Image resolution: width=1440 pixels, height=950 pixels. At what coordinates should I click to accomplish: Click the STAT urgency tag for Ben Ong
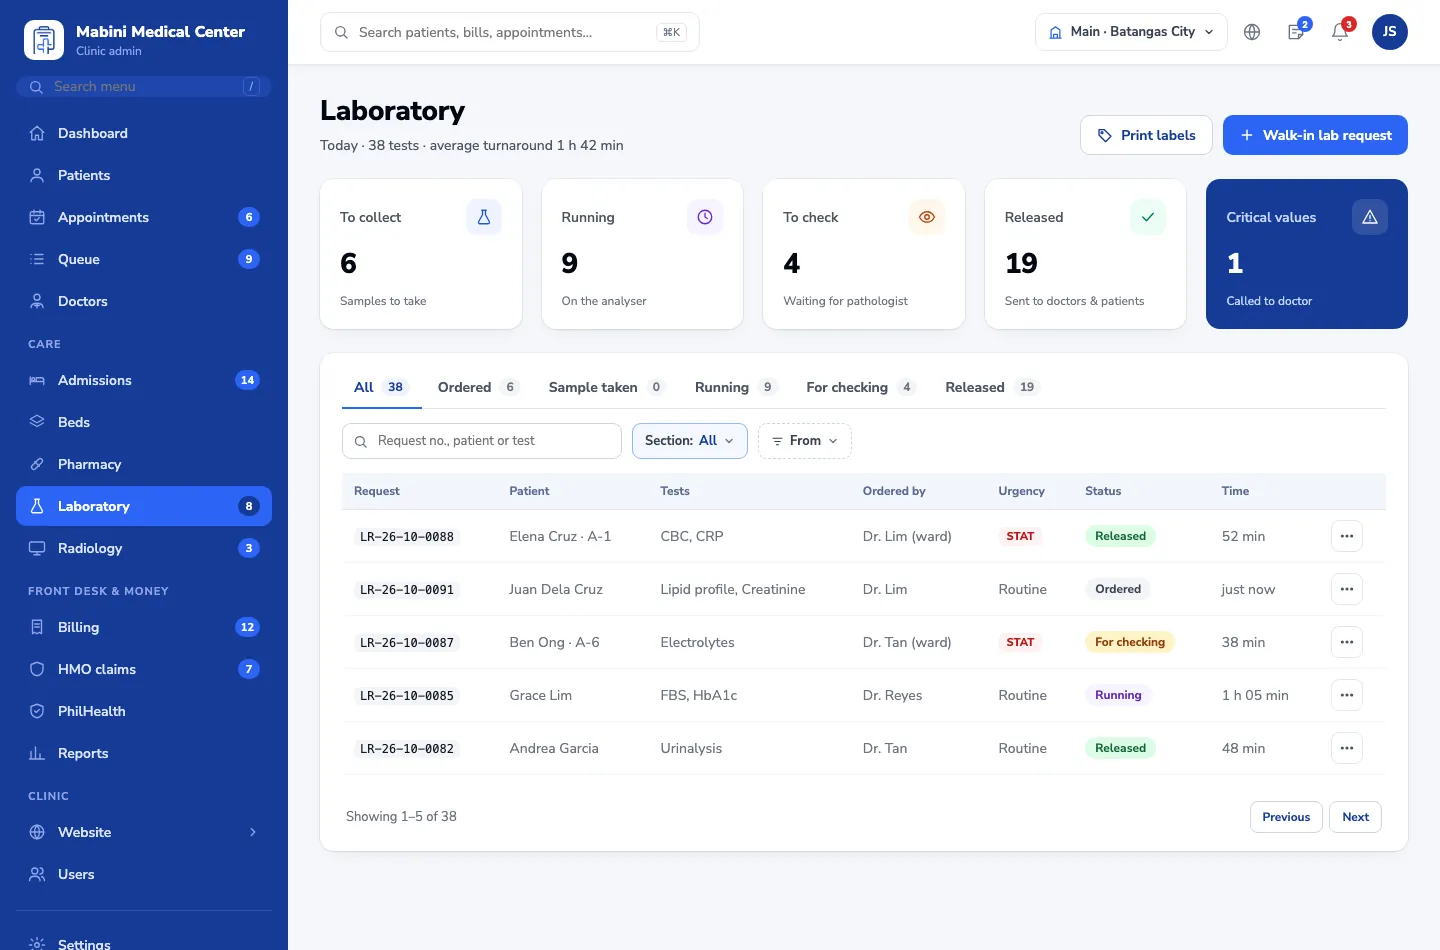pos(1020,642)
